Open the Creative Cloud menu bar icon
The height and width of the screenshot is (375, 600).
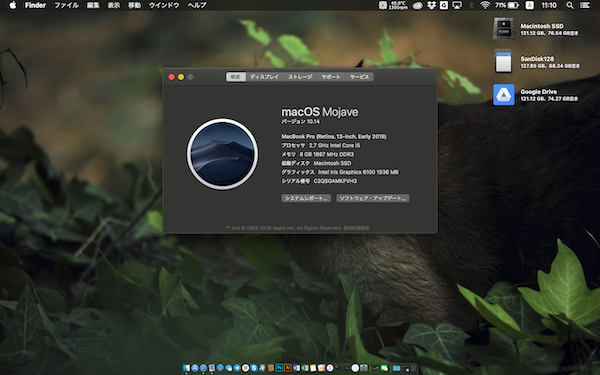(x=417, y=5)
